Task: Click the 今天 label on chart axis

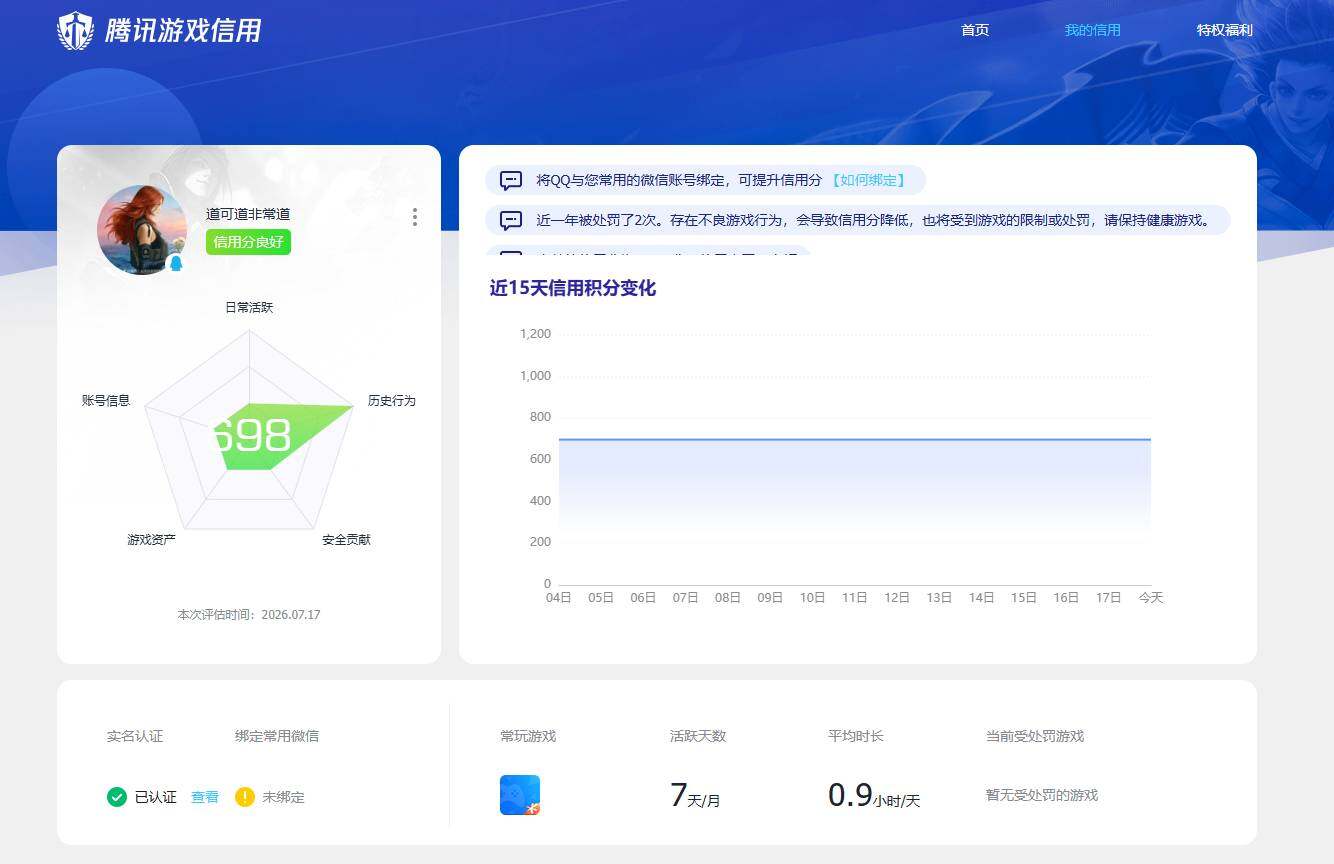Action: click(1151, 597)
